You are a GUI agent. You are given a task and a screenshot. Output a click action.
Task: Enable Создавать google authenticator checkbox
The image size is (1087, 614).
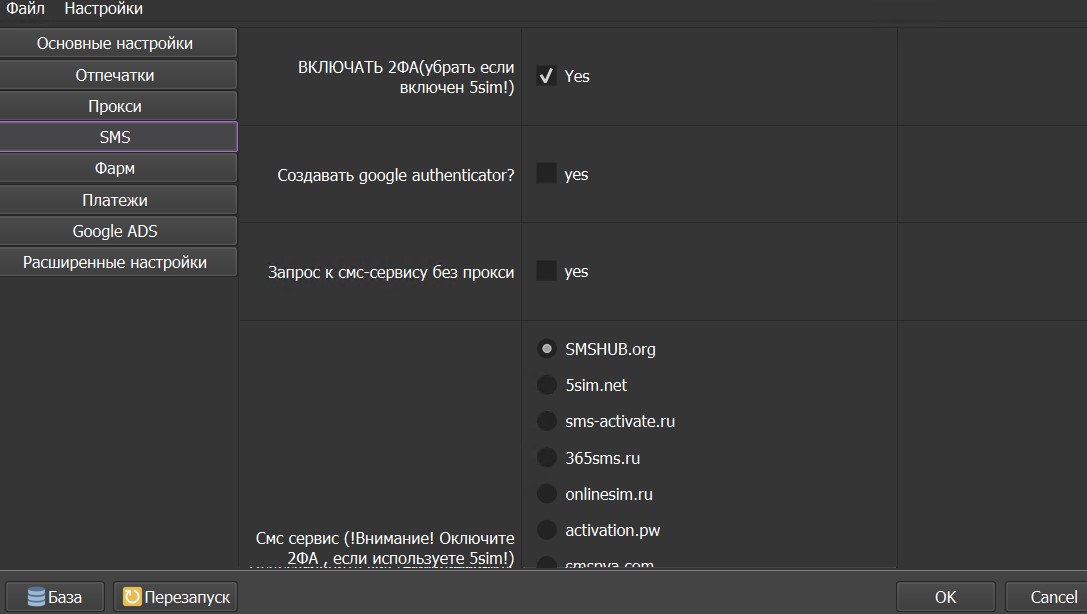tap(546, 174)
